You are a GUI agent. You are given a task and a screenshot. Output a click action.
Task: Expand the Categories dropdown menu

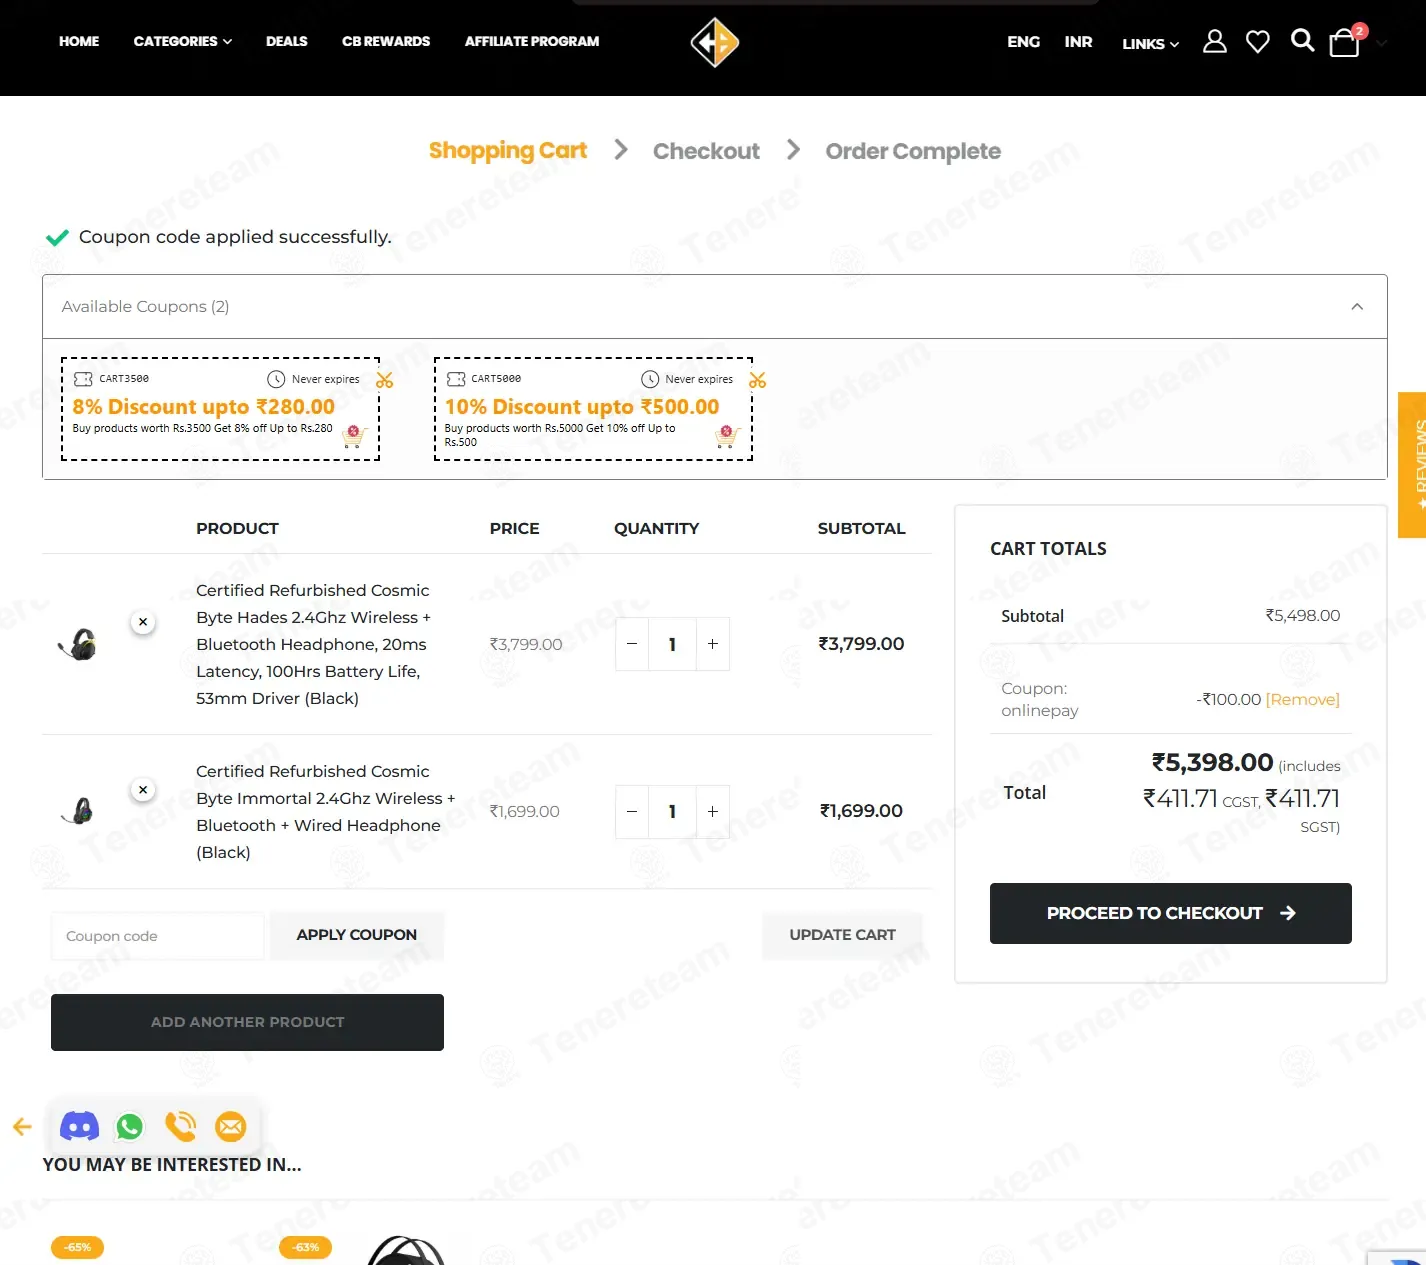click(x=183, y=41)
